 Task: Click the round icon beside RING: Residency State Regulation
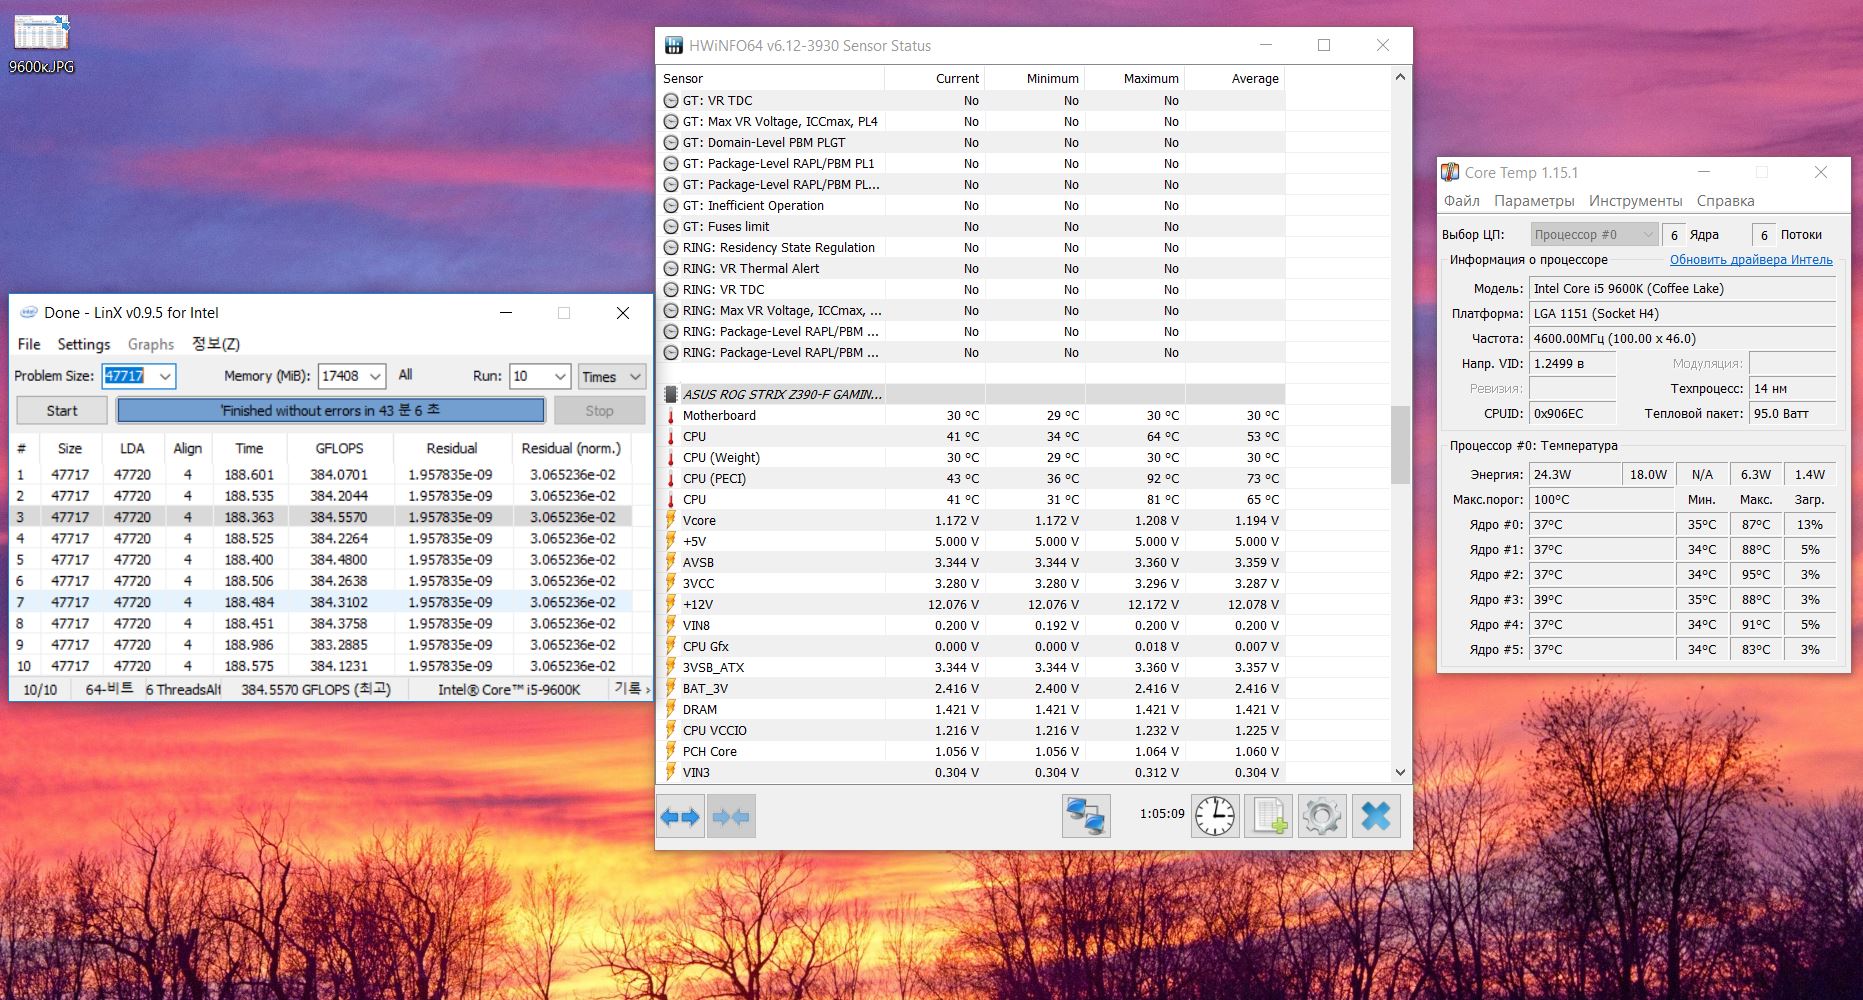[671, 248]
